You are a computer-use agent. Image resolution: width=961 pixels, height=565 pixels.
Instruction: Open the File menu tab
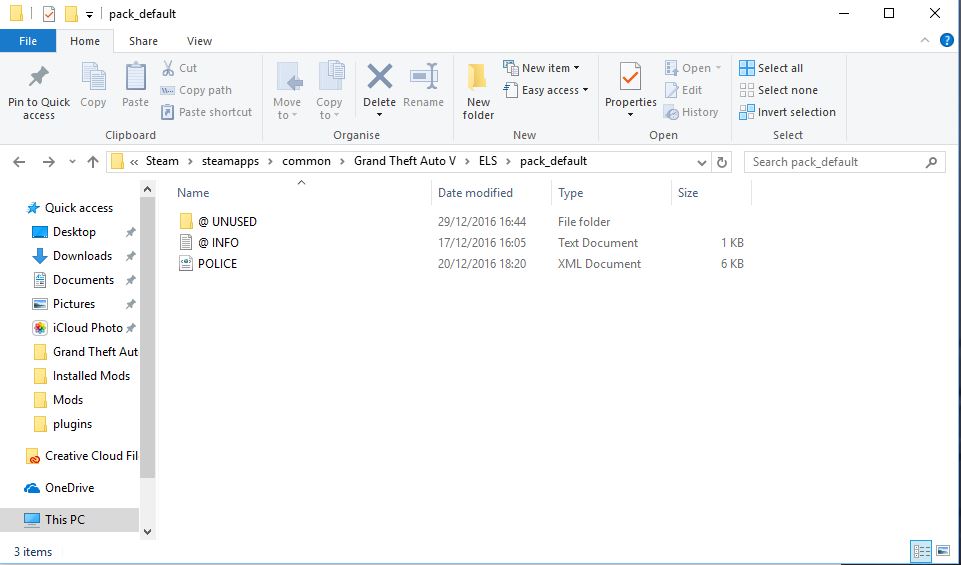28,41
